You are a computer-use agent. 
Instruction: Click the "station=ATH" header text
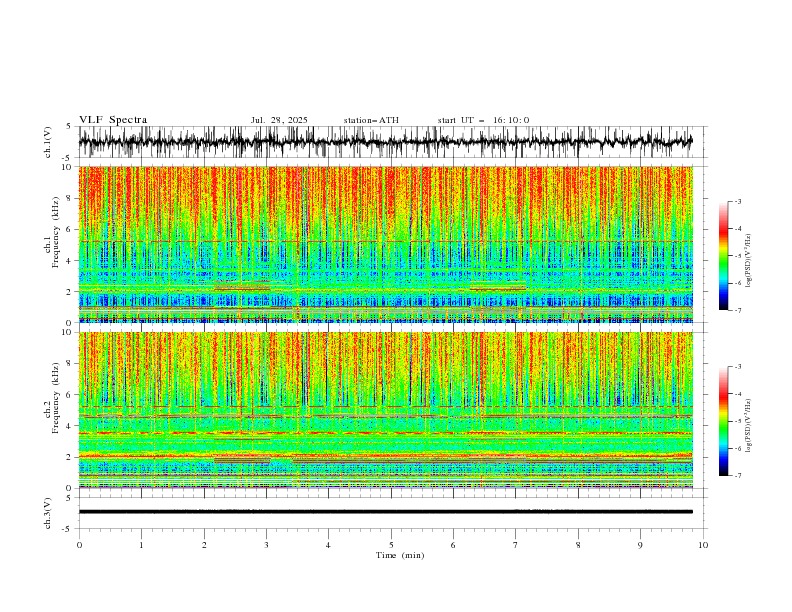(371, 120)
